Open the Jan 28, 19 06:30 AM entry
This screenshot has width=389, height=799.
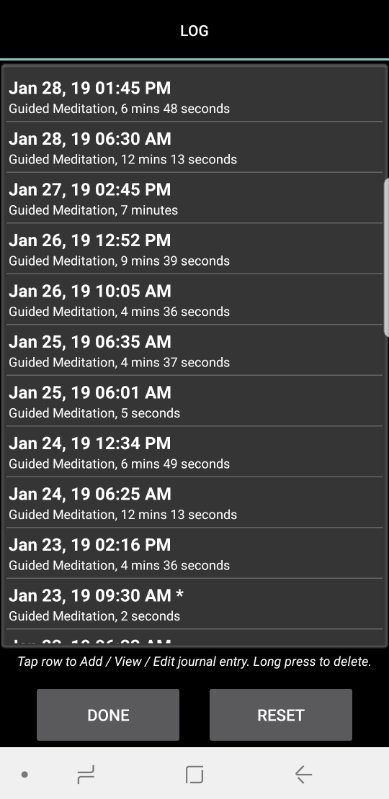(x=194, y=147)
